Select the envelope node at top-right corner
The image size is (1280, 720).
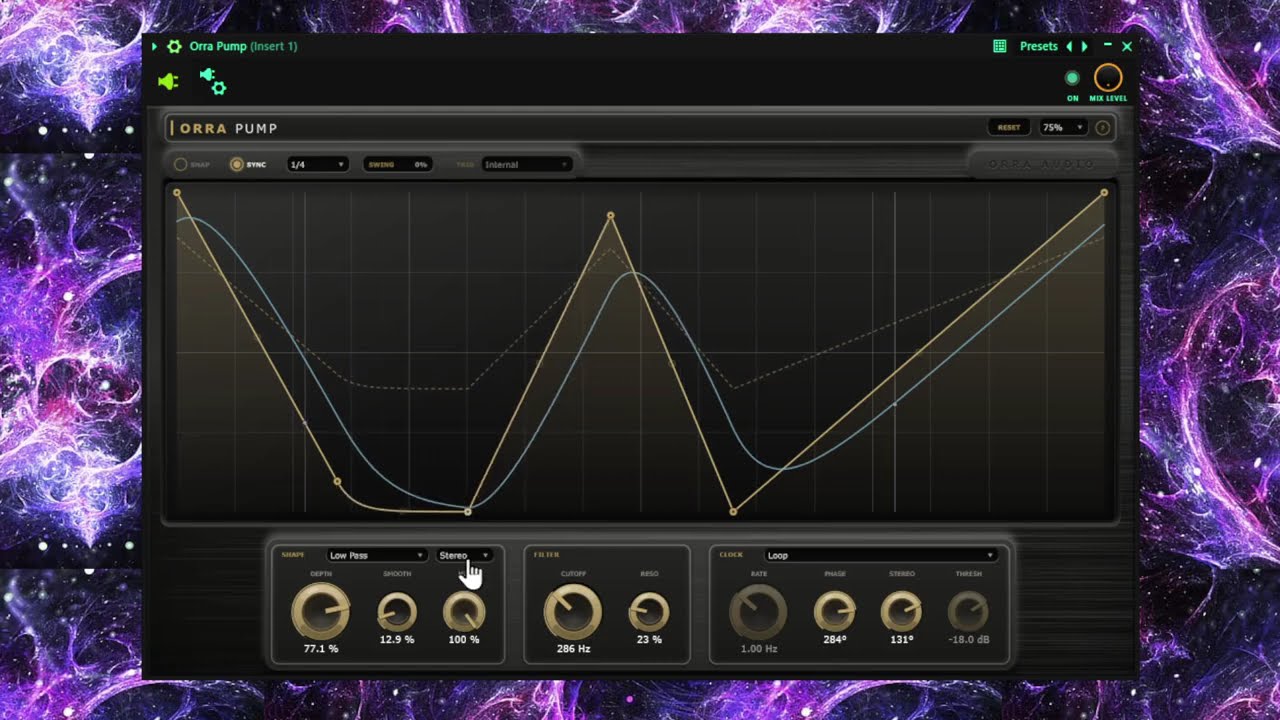click(x=1104, y=192)
